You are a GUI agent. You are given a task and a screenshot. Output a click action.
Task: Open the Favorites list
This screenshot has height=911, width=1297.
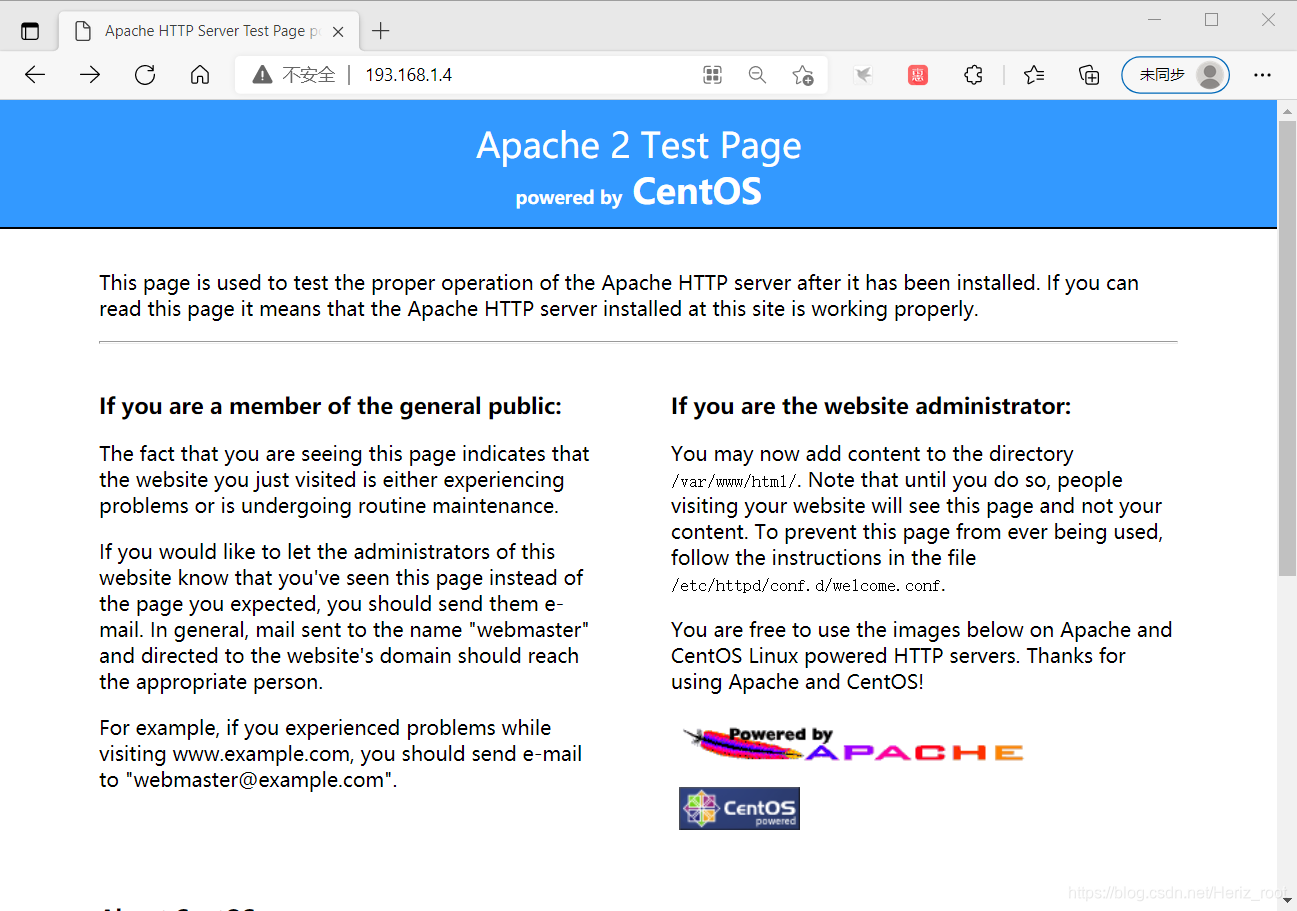click(x=1034, y=75)
